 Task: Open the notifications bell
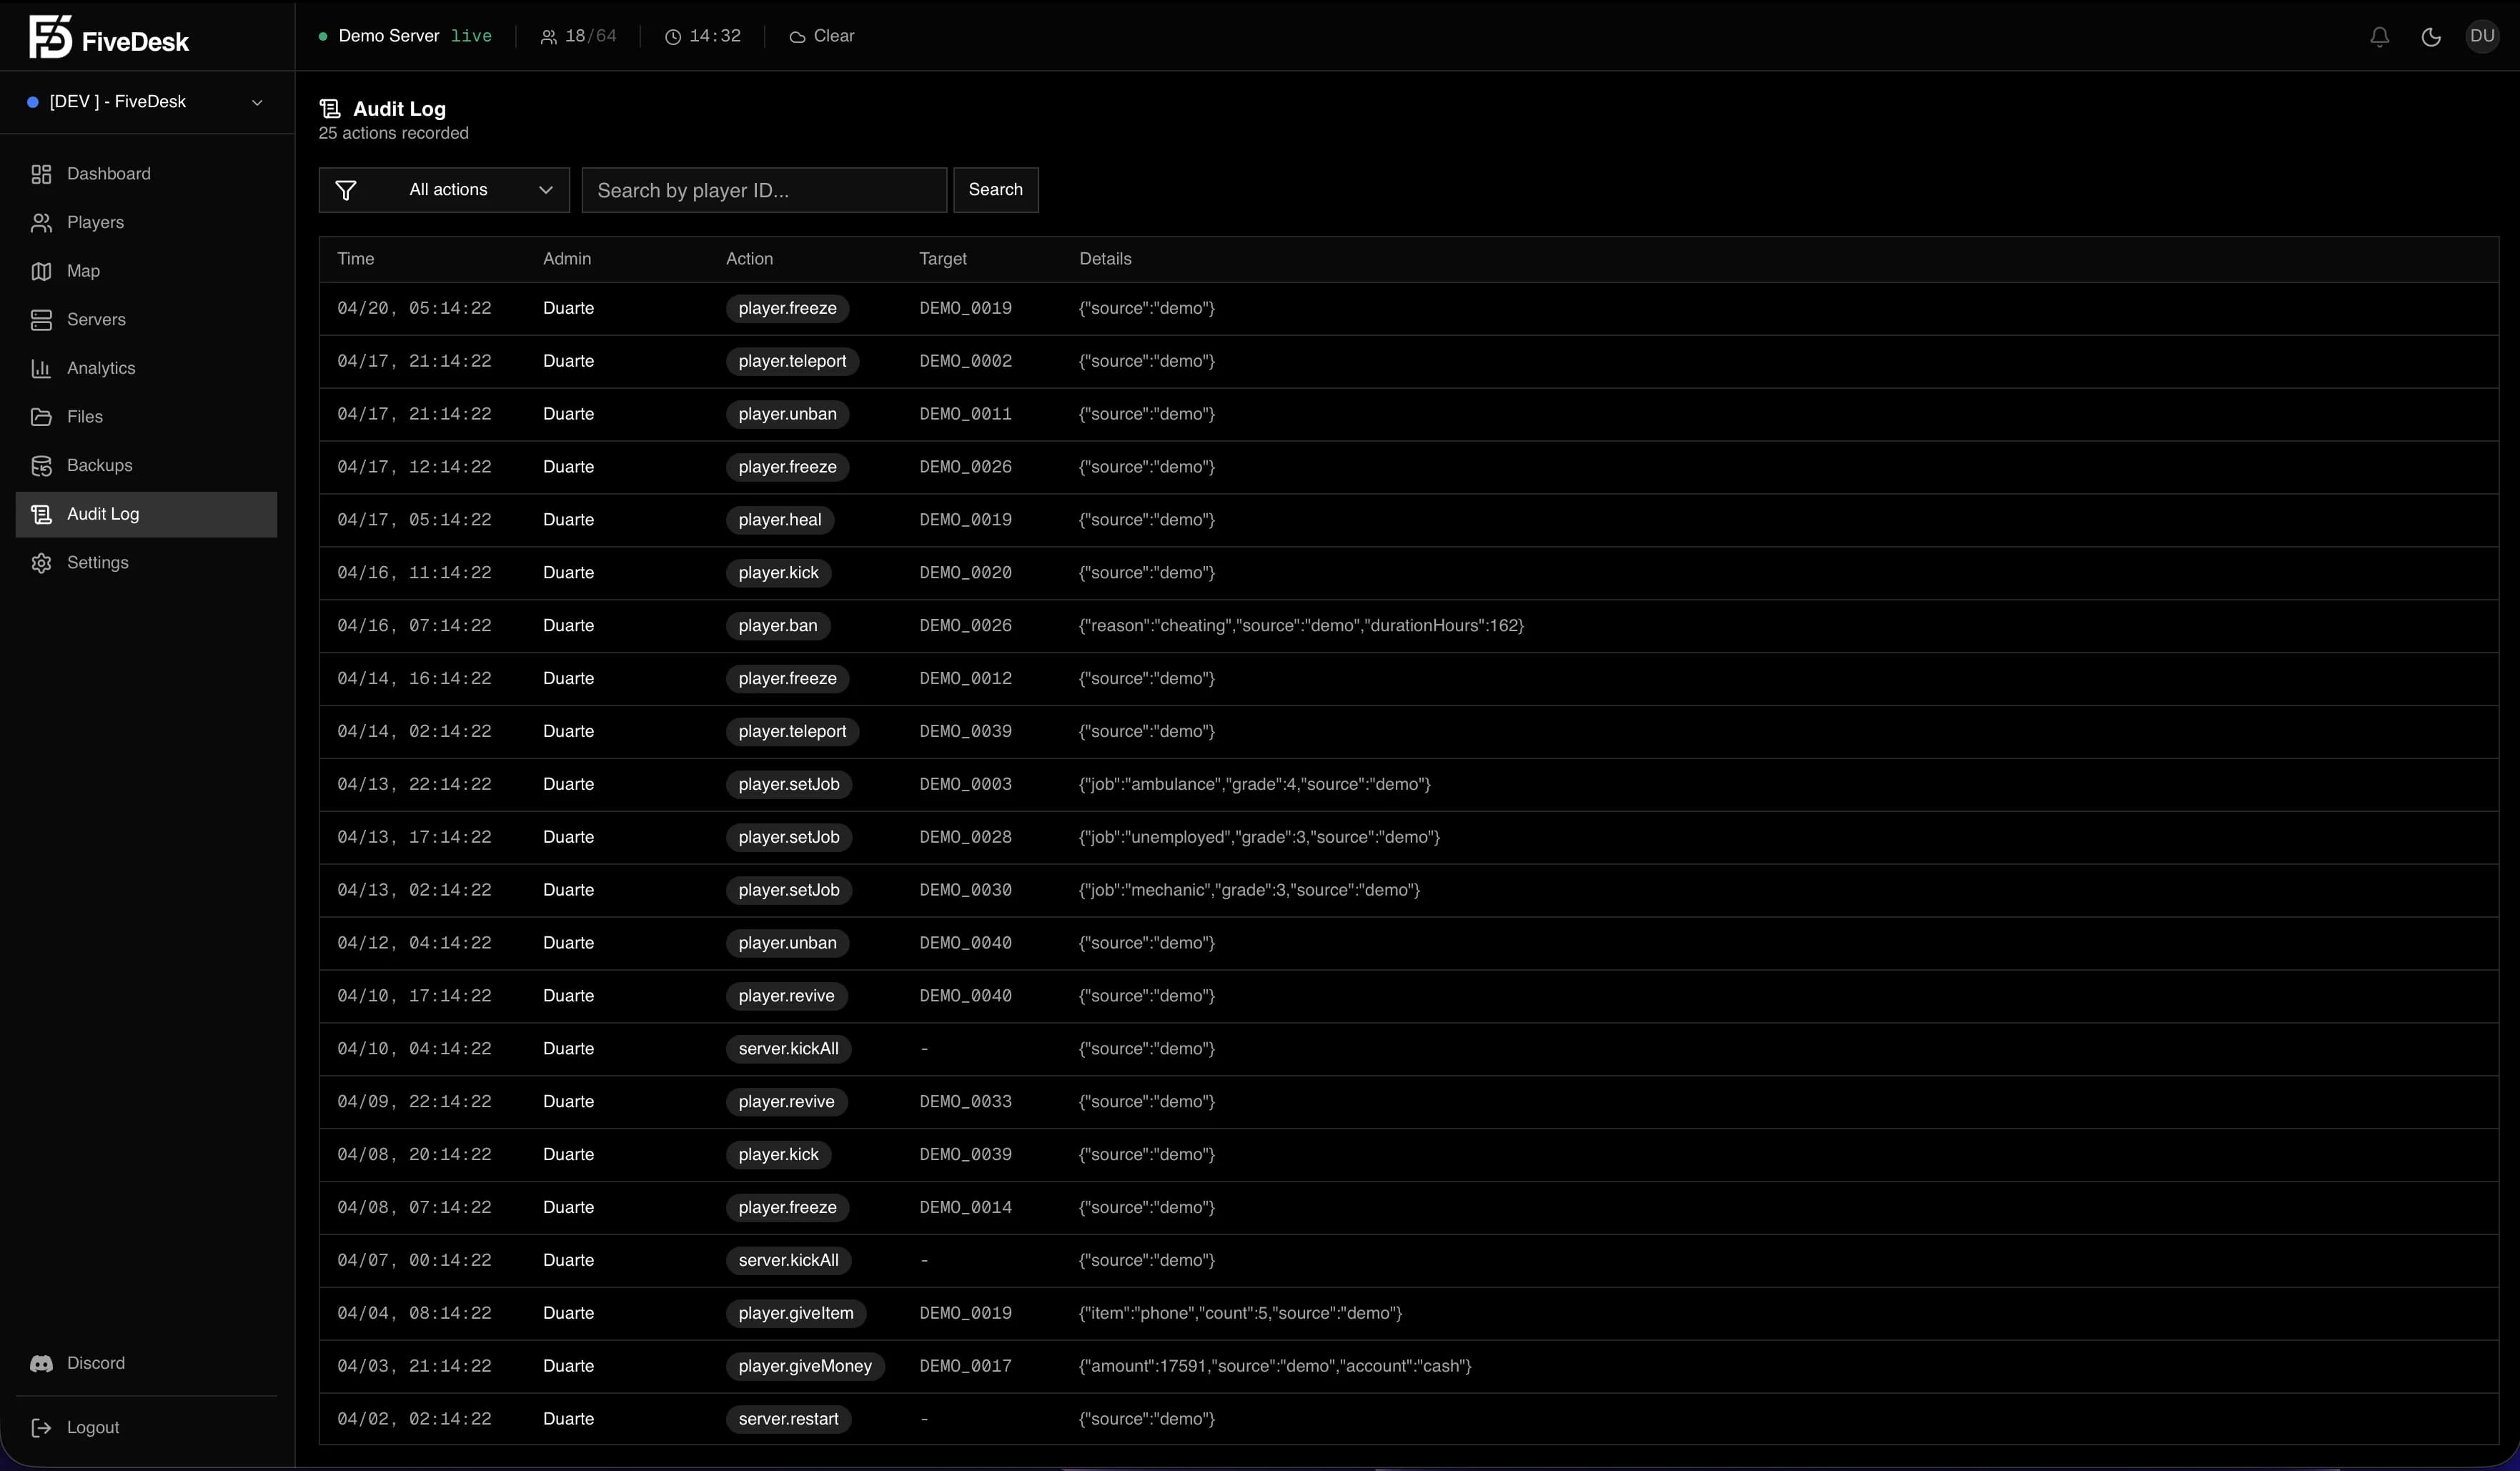(2379, 37)
